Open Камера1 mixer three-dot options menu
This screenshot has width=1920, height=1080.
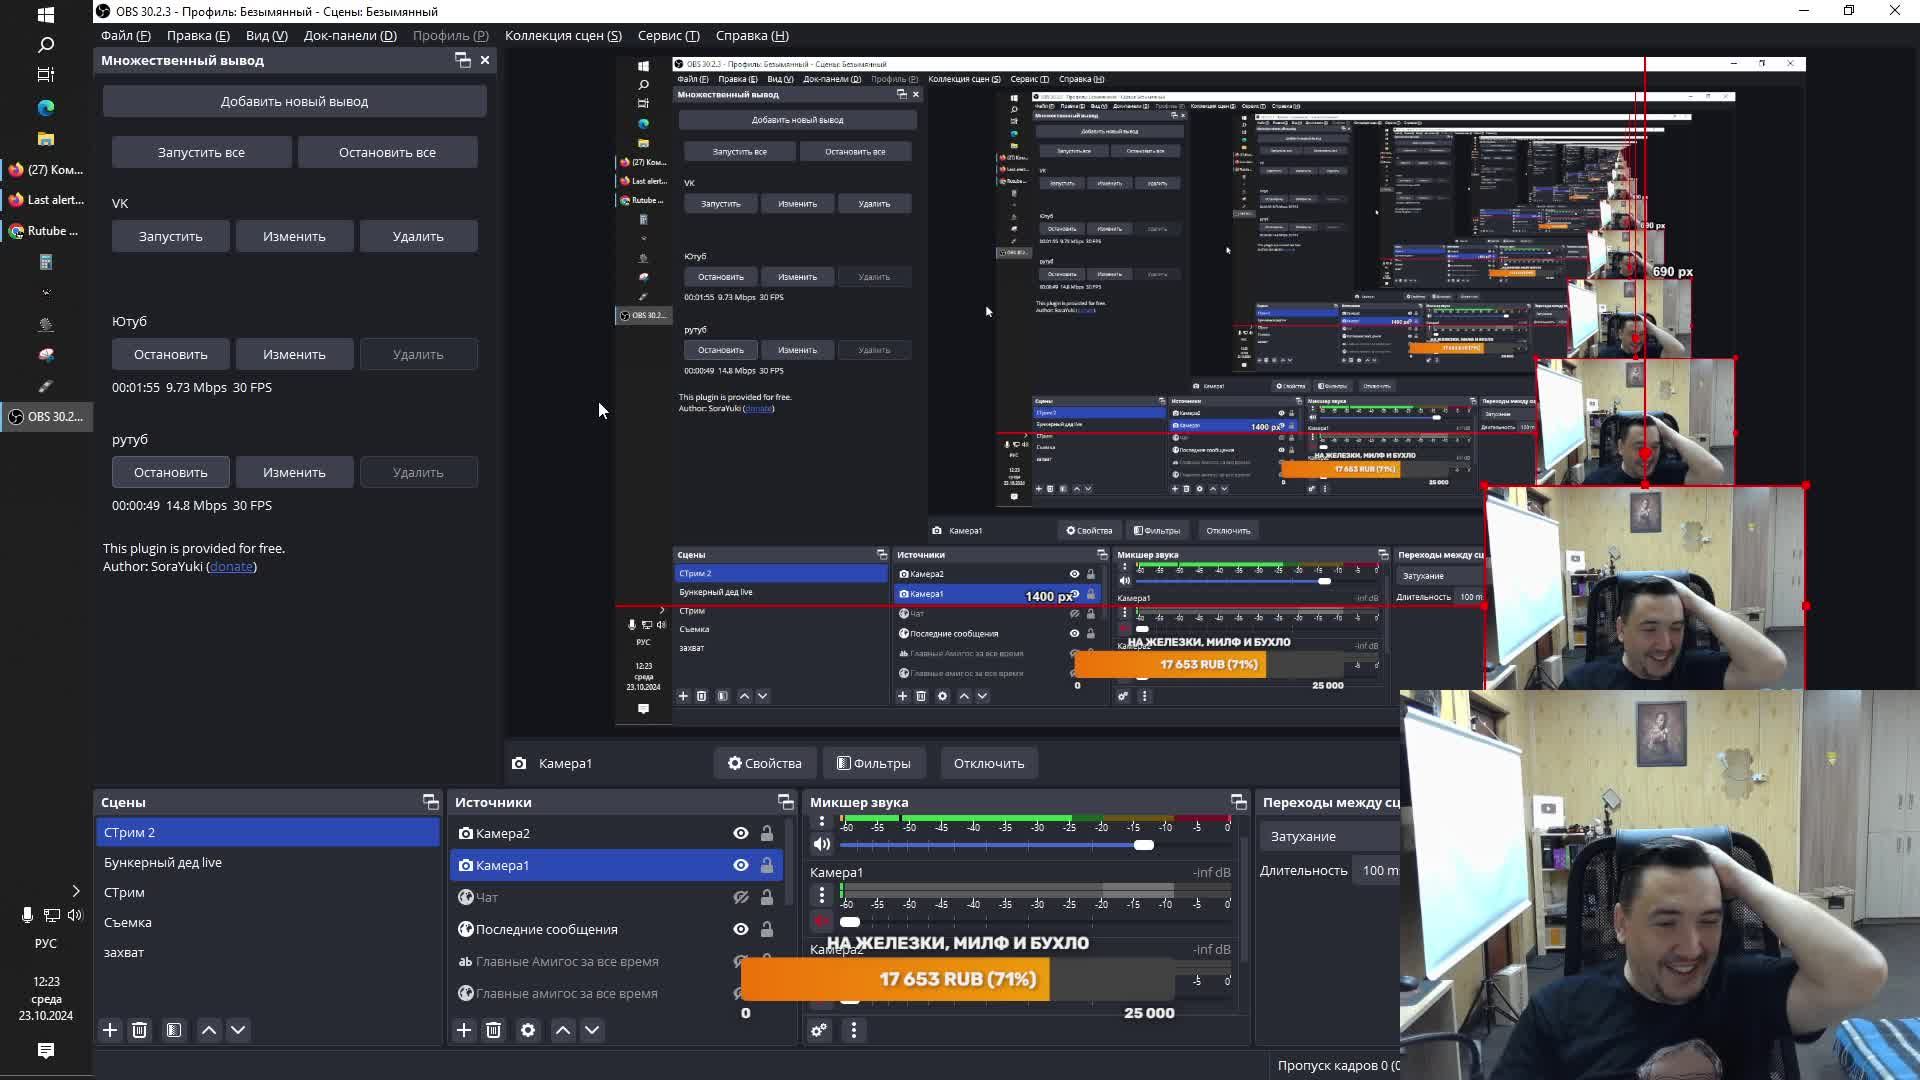tap(822, 893)
